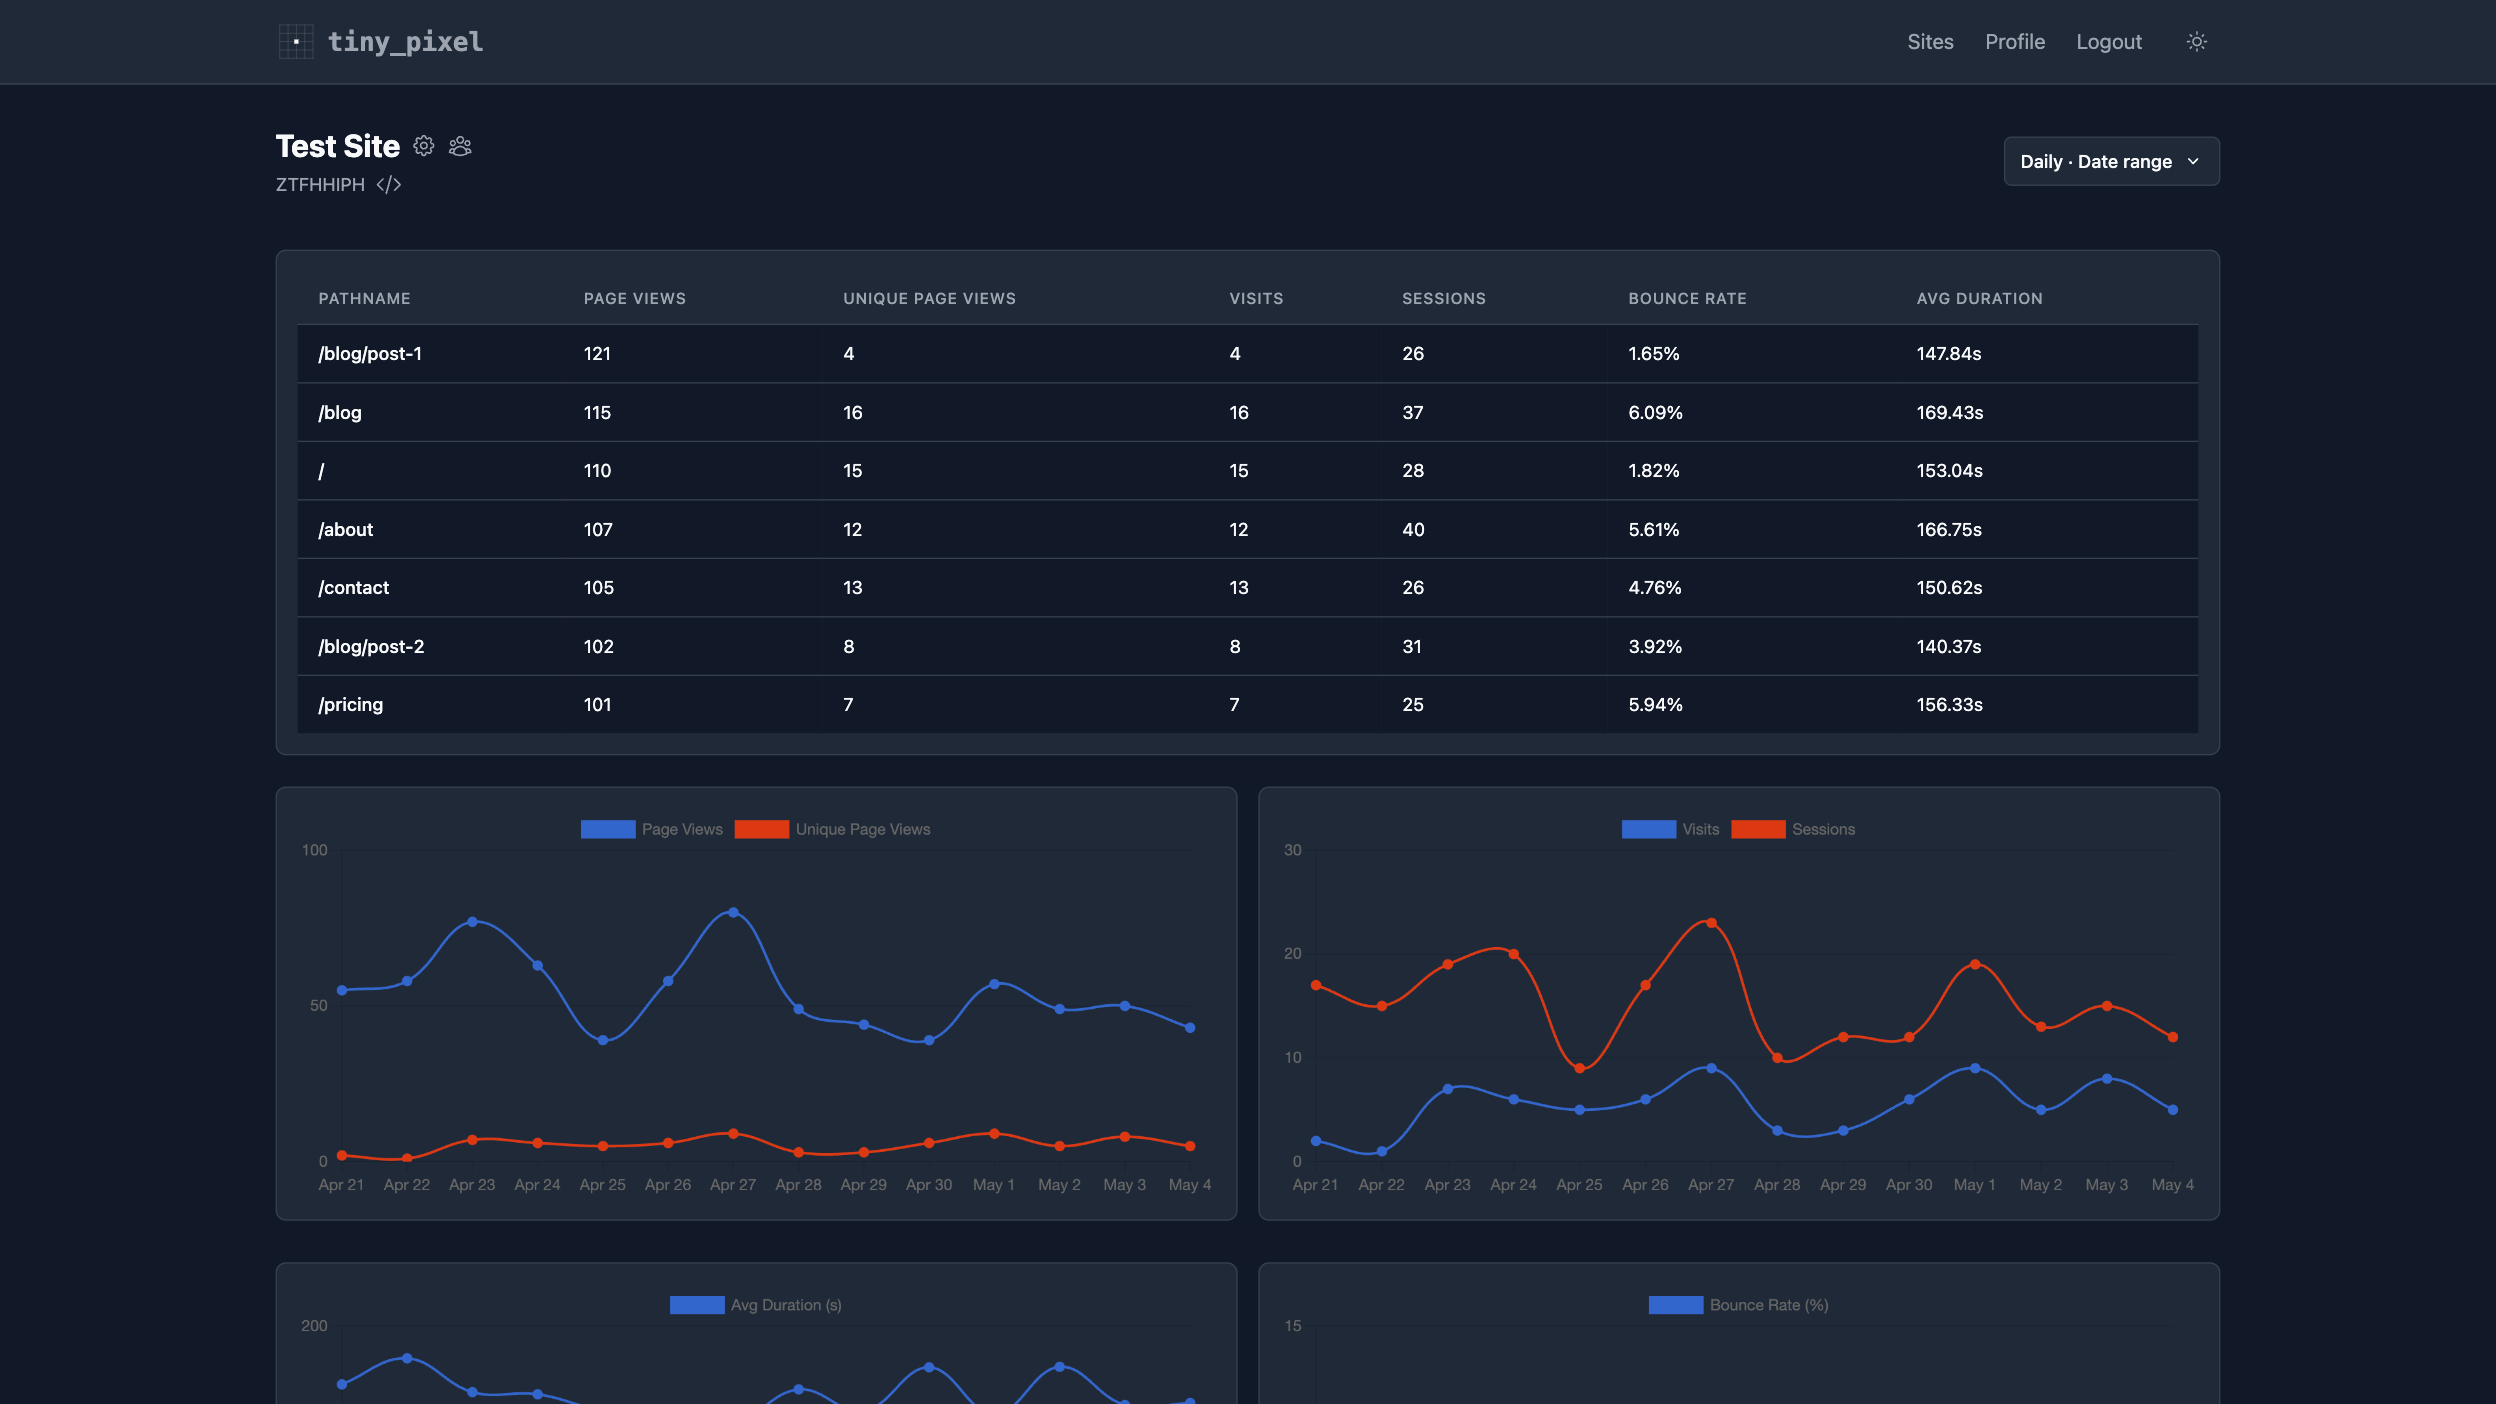The height and width of the screenshot is (1404, 2496).
Task: Open the Daily · Date range dropdown
Action: coord(2111,161)
